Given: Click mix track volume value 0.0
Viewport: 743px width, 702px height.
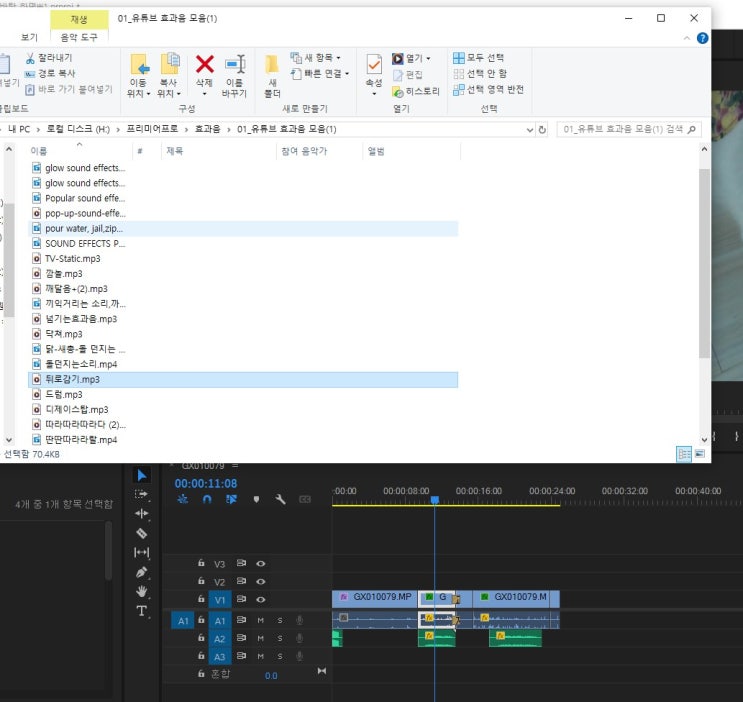Looking at the screenshot, I should pos(271,675).
